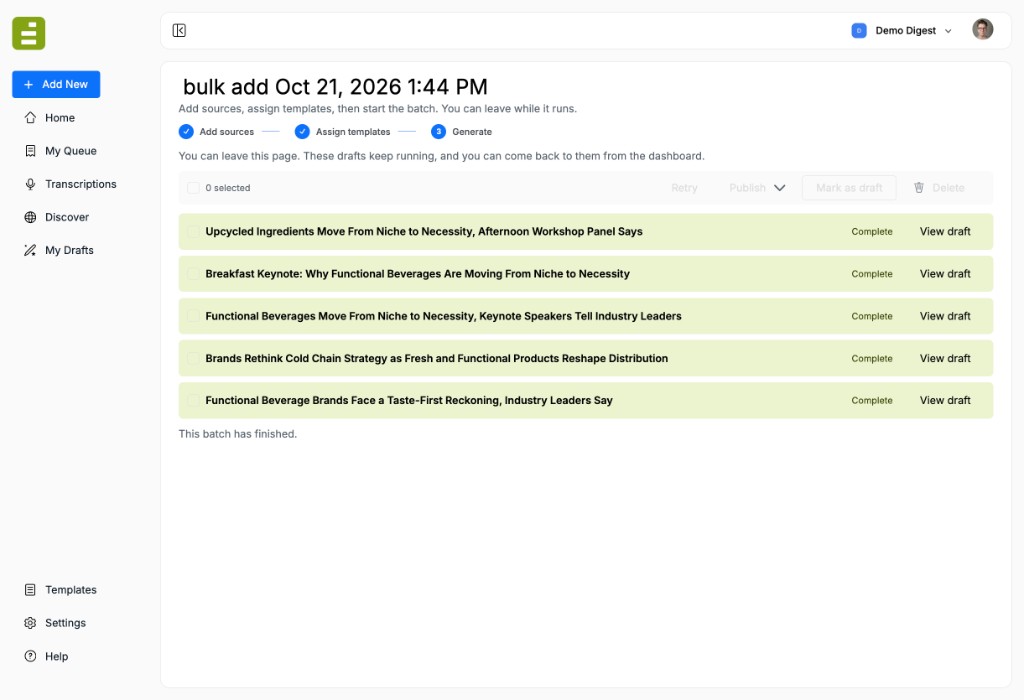Viewport: 1024px width, 700px height.
Task: Click the '0 selected' counter text
Action: tap(228, 188)
